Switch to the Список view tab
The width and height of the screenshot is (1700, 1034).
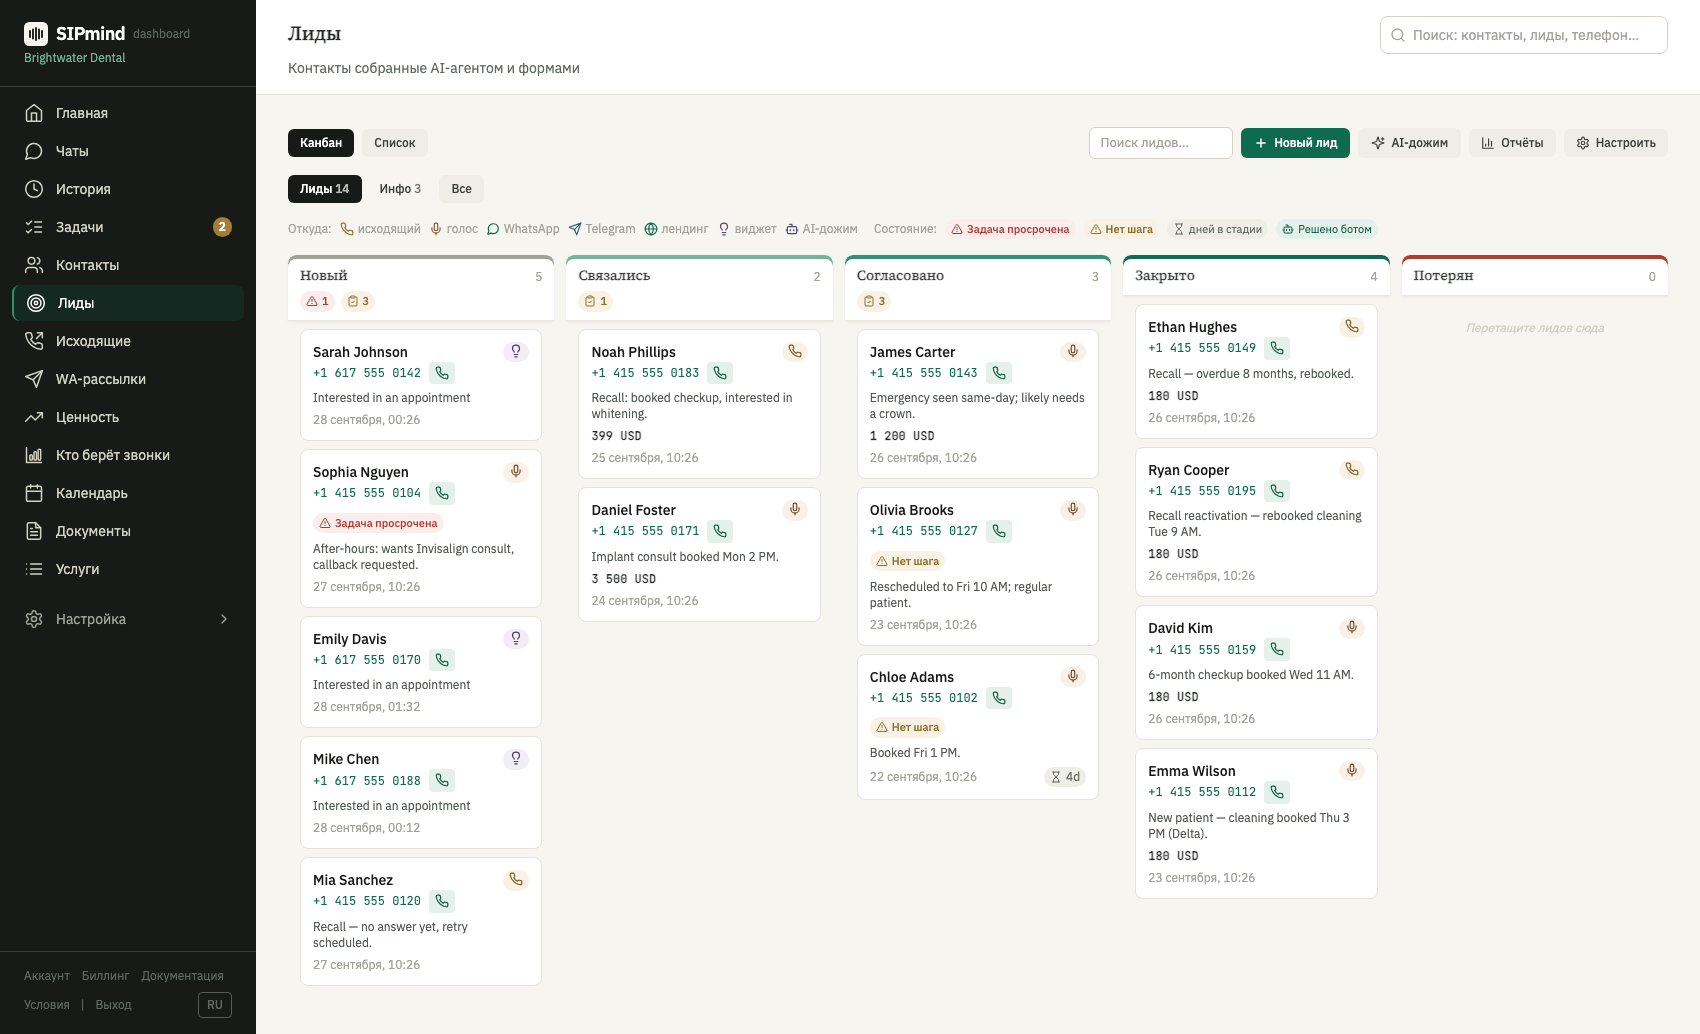pyautogui.click(x=395, y=143)
